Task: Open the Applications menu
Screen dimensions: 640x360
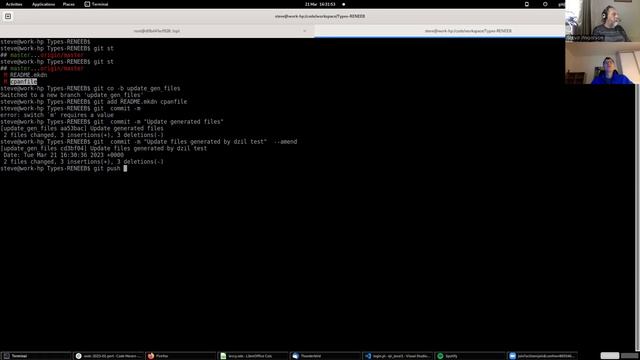Action: [x=43, y=4]
